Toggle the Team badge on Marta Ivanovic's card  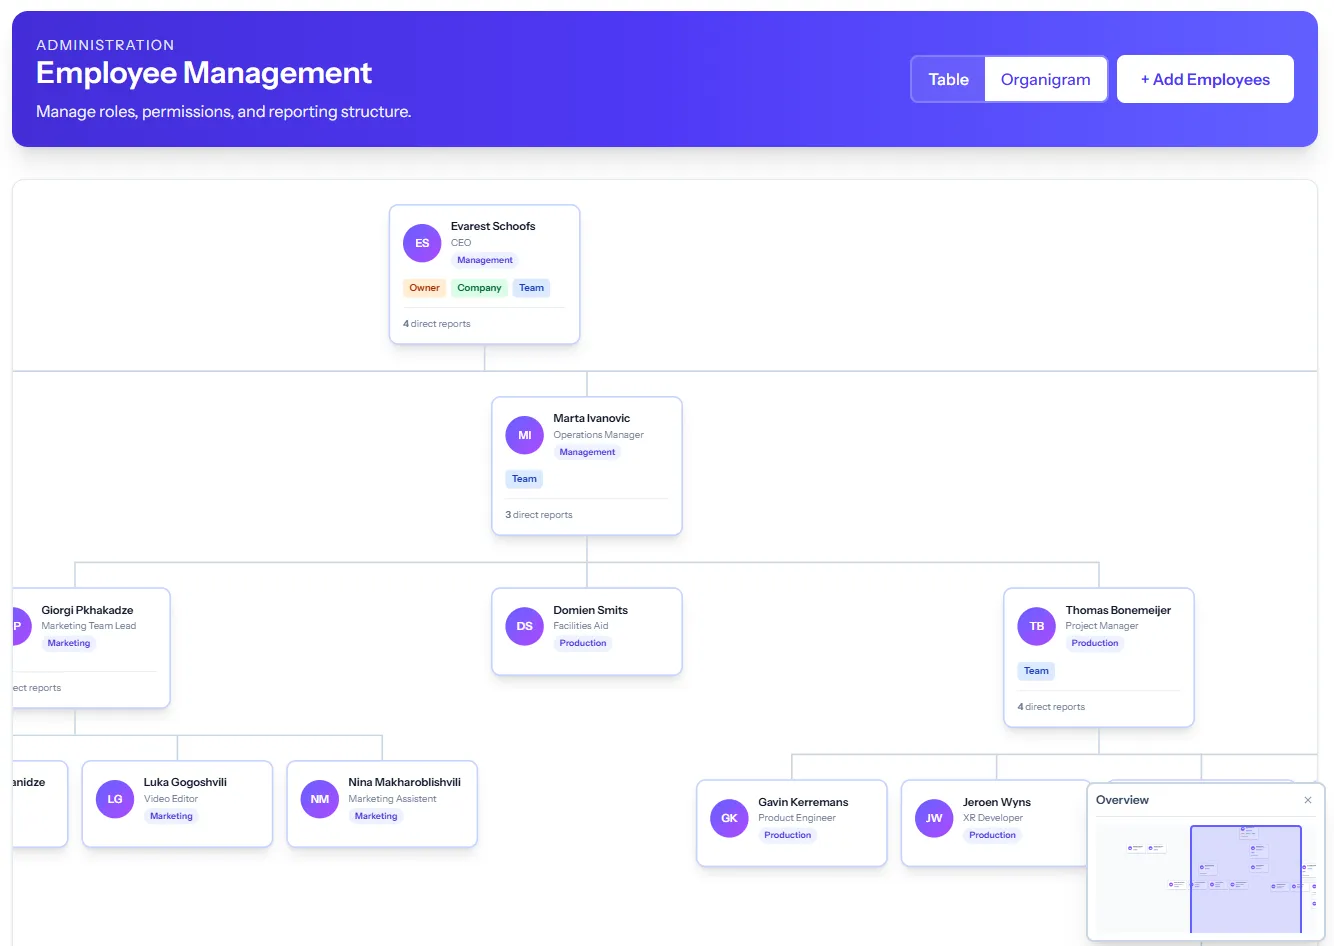524,478
